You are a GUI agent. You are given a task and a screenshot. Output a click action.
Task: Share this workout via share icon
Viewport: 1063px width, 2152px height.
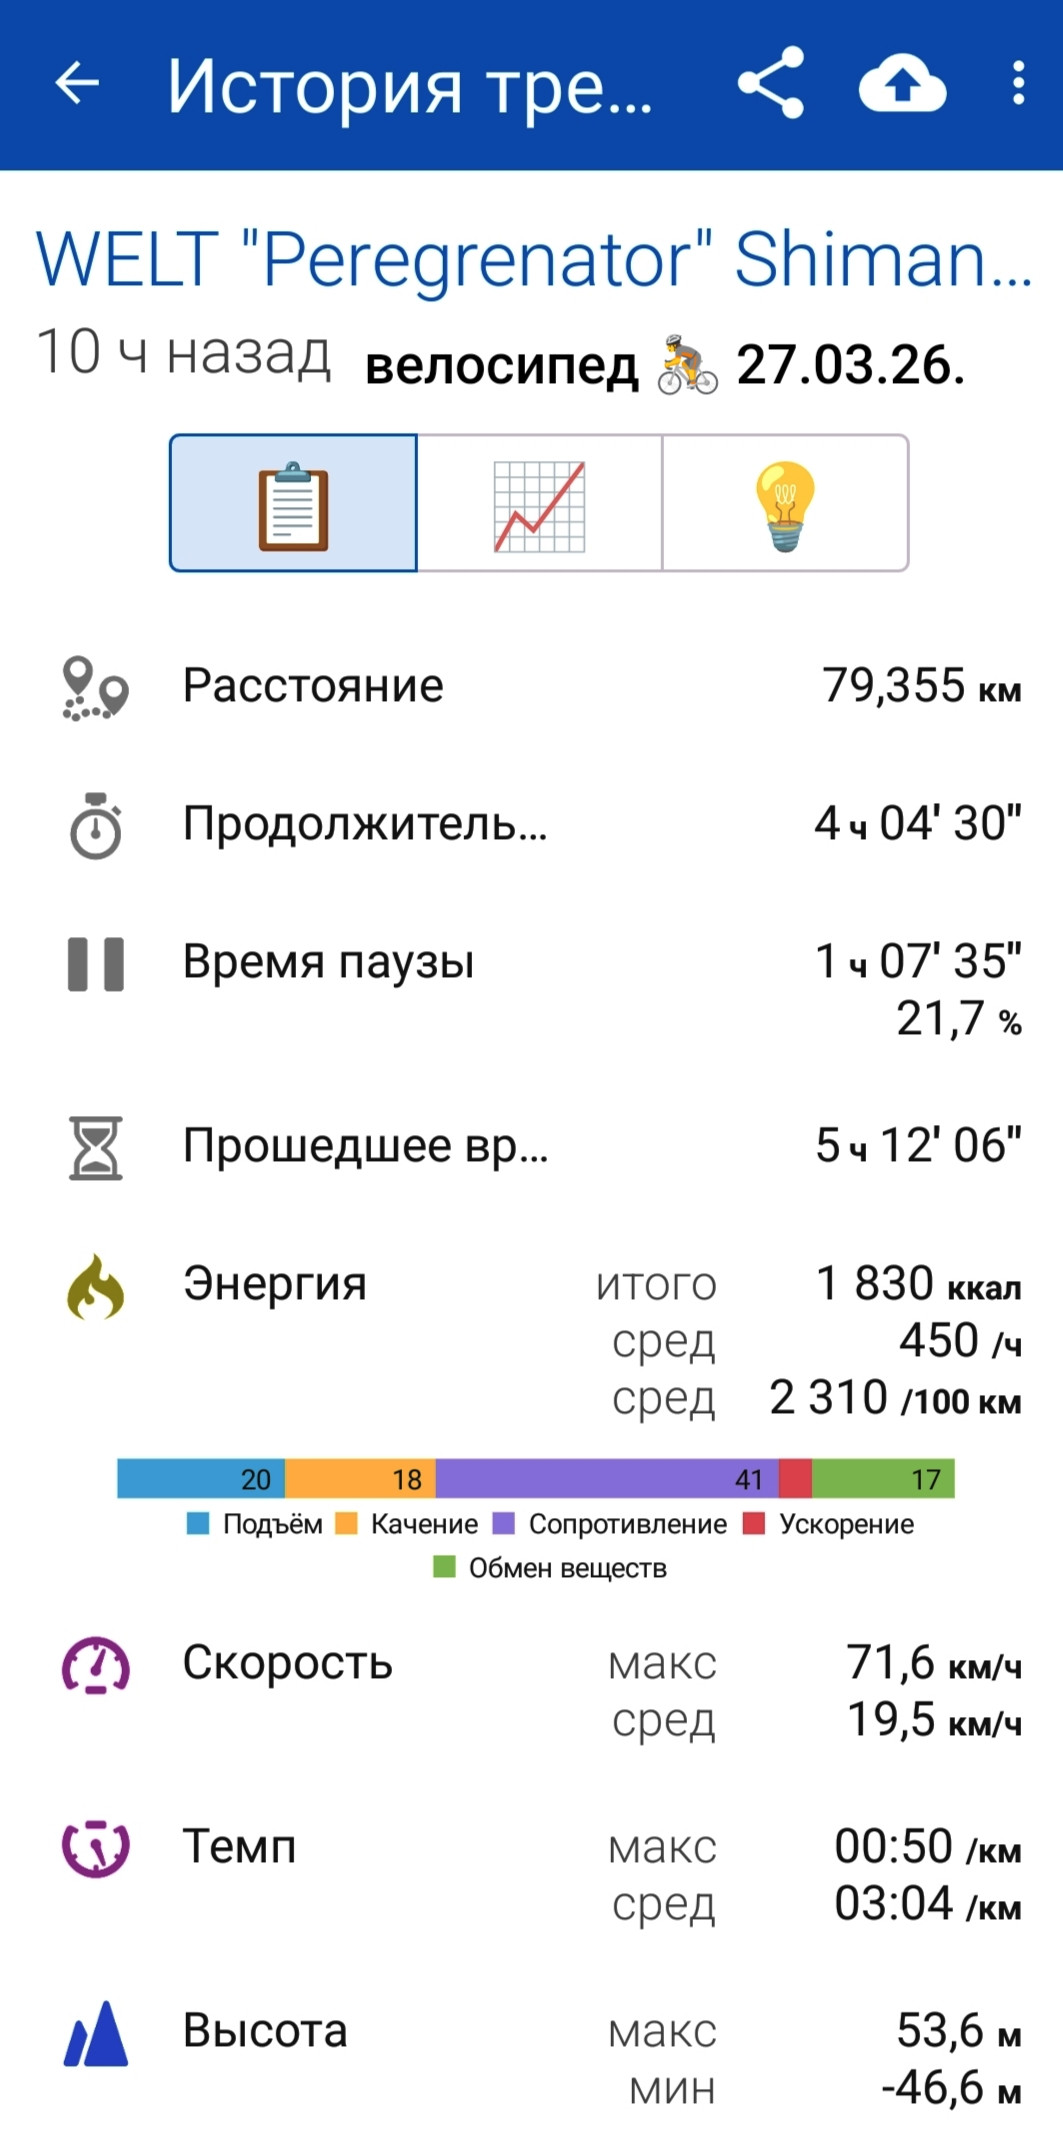(x=771, y=83)
